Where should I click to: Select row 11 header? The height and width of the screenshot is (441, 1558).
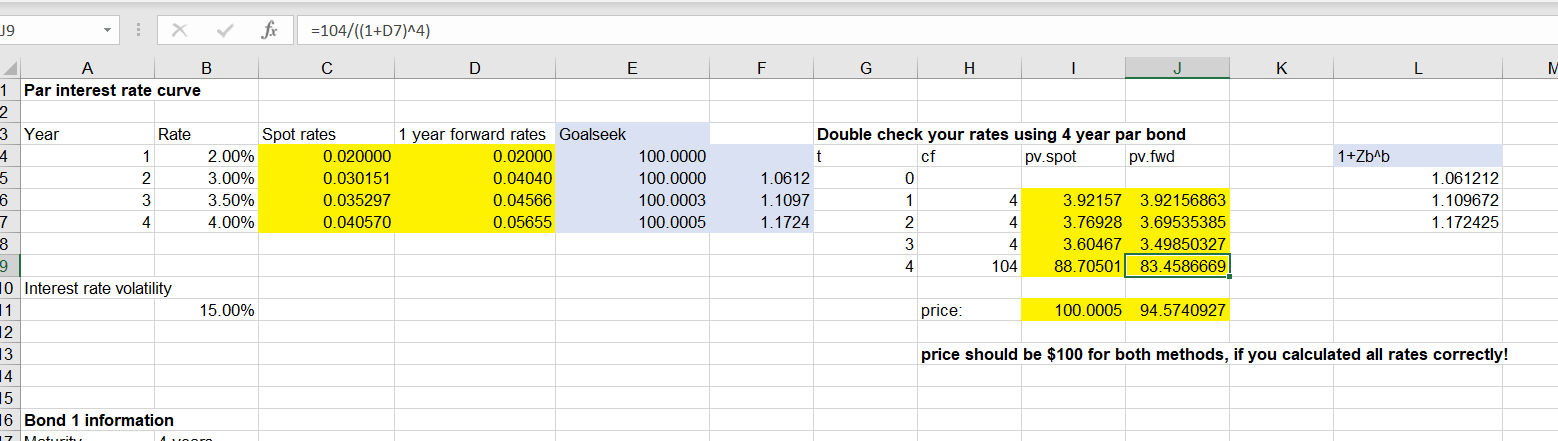click(10, 310)
